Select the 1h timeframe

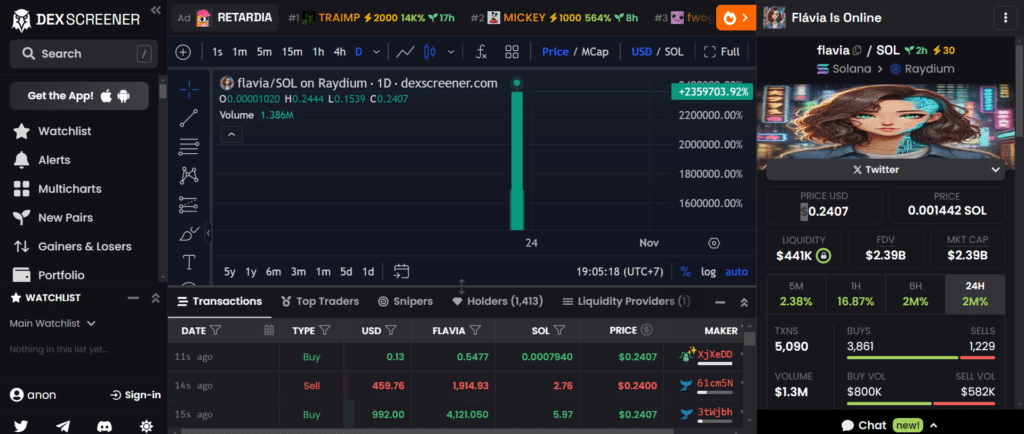(318, 52)
